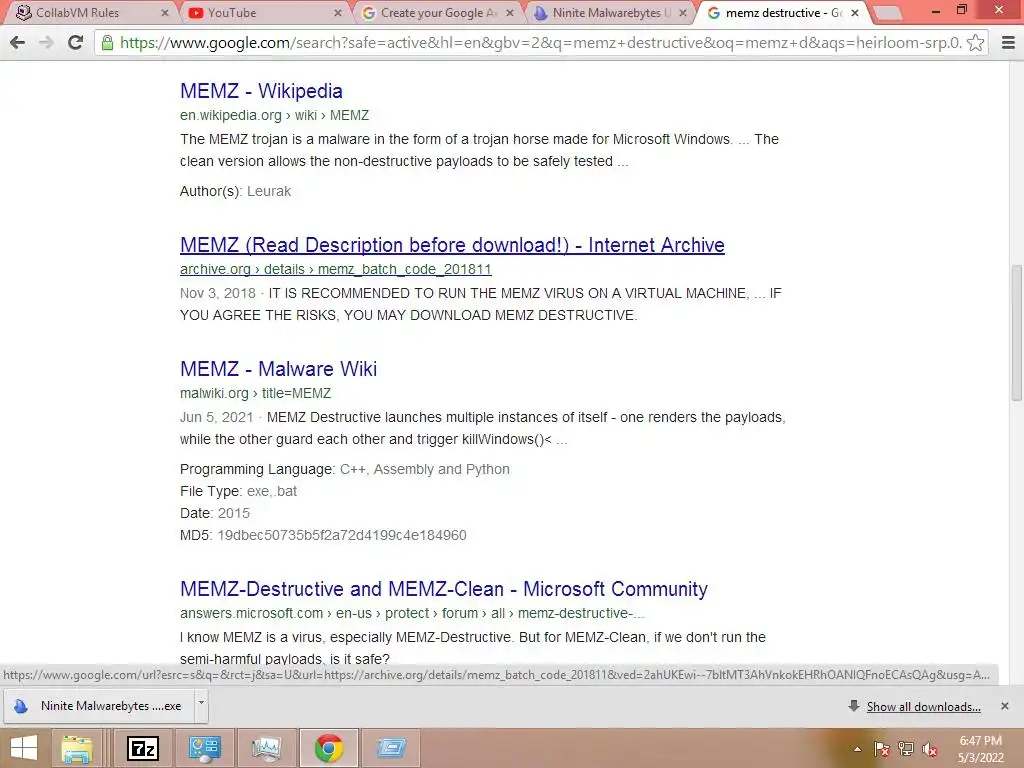Click the green padlock security icon
1024x768 pixels.
pyautogui.click(x=107, y=43)
